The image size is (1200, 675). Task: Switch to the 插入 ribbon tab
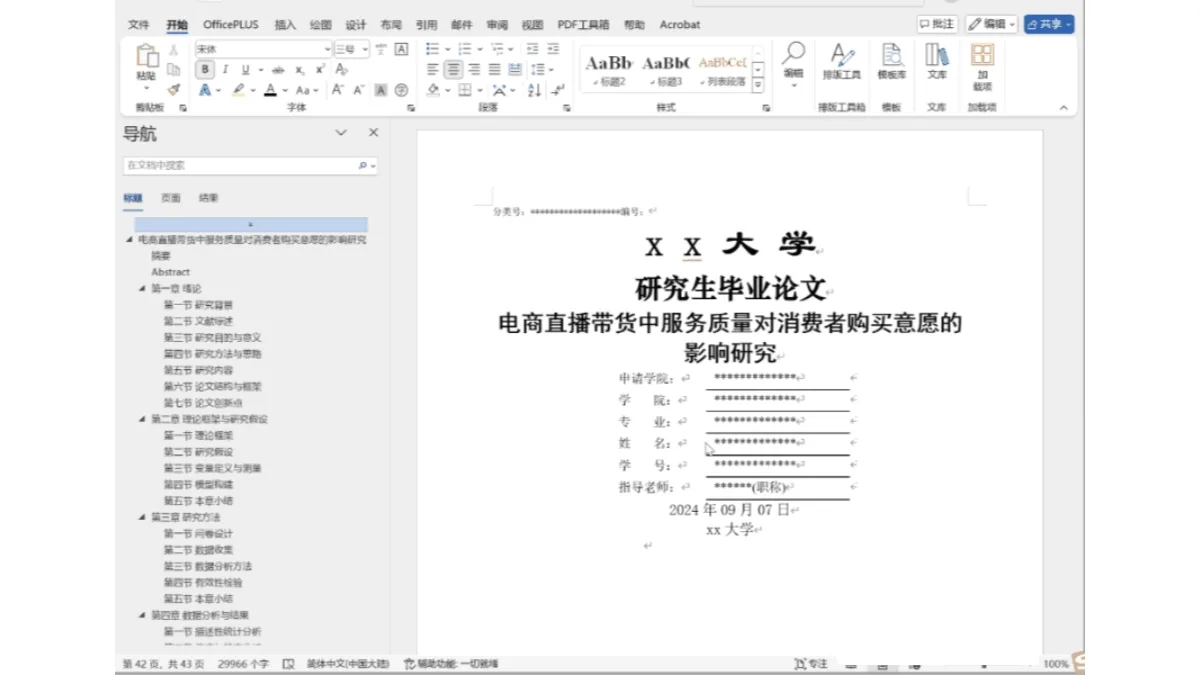[x=285, y=24]
